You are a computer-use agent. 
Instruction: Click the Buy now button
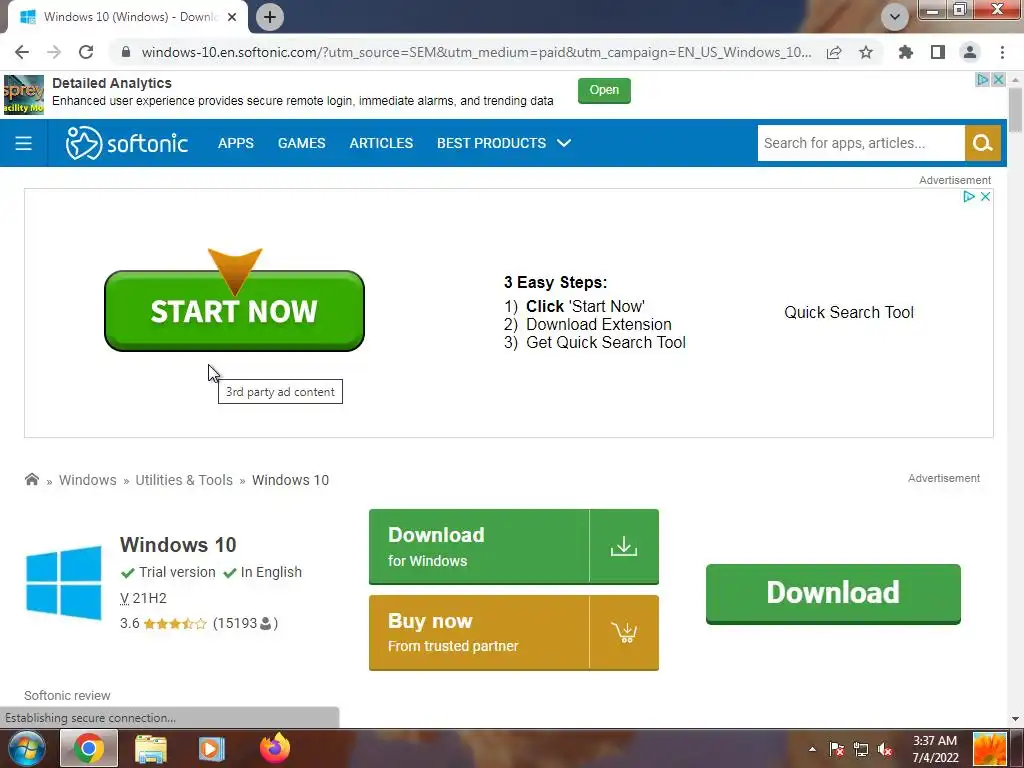513,632
